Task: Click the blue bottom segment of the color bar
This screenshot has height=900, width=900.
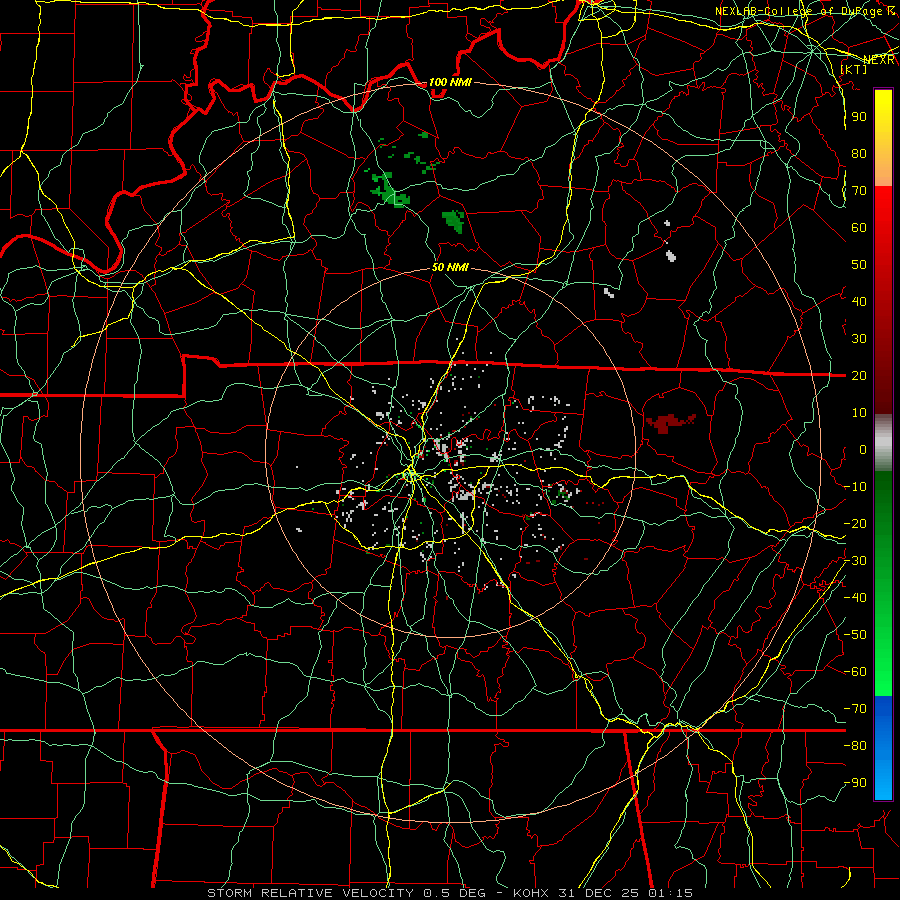Action: pos(883,748)
